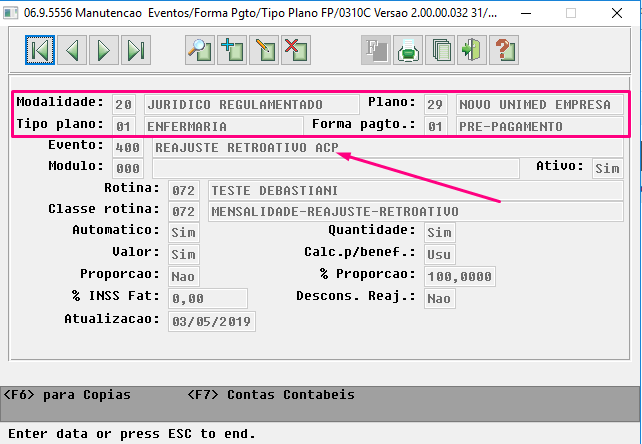Image resolution: width=642 pixels, height=444 pixels.
Task: Delete the record with red X icon
Action: coord(296,50)
